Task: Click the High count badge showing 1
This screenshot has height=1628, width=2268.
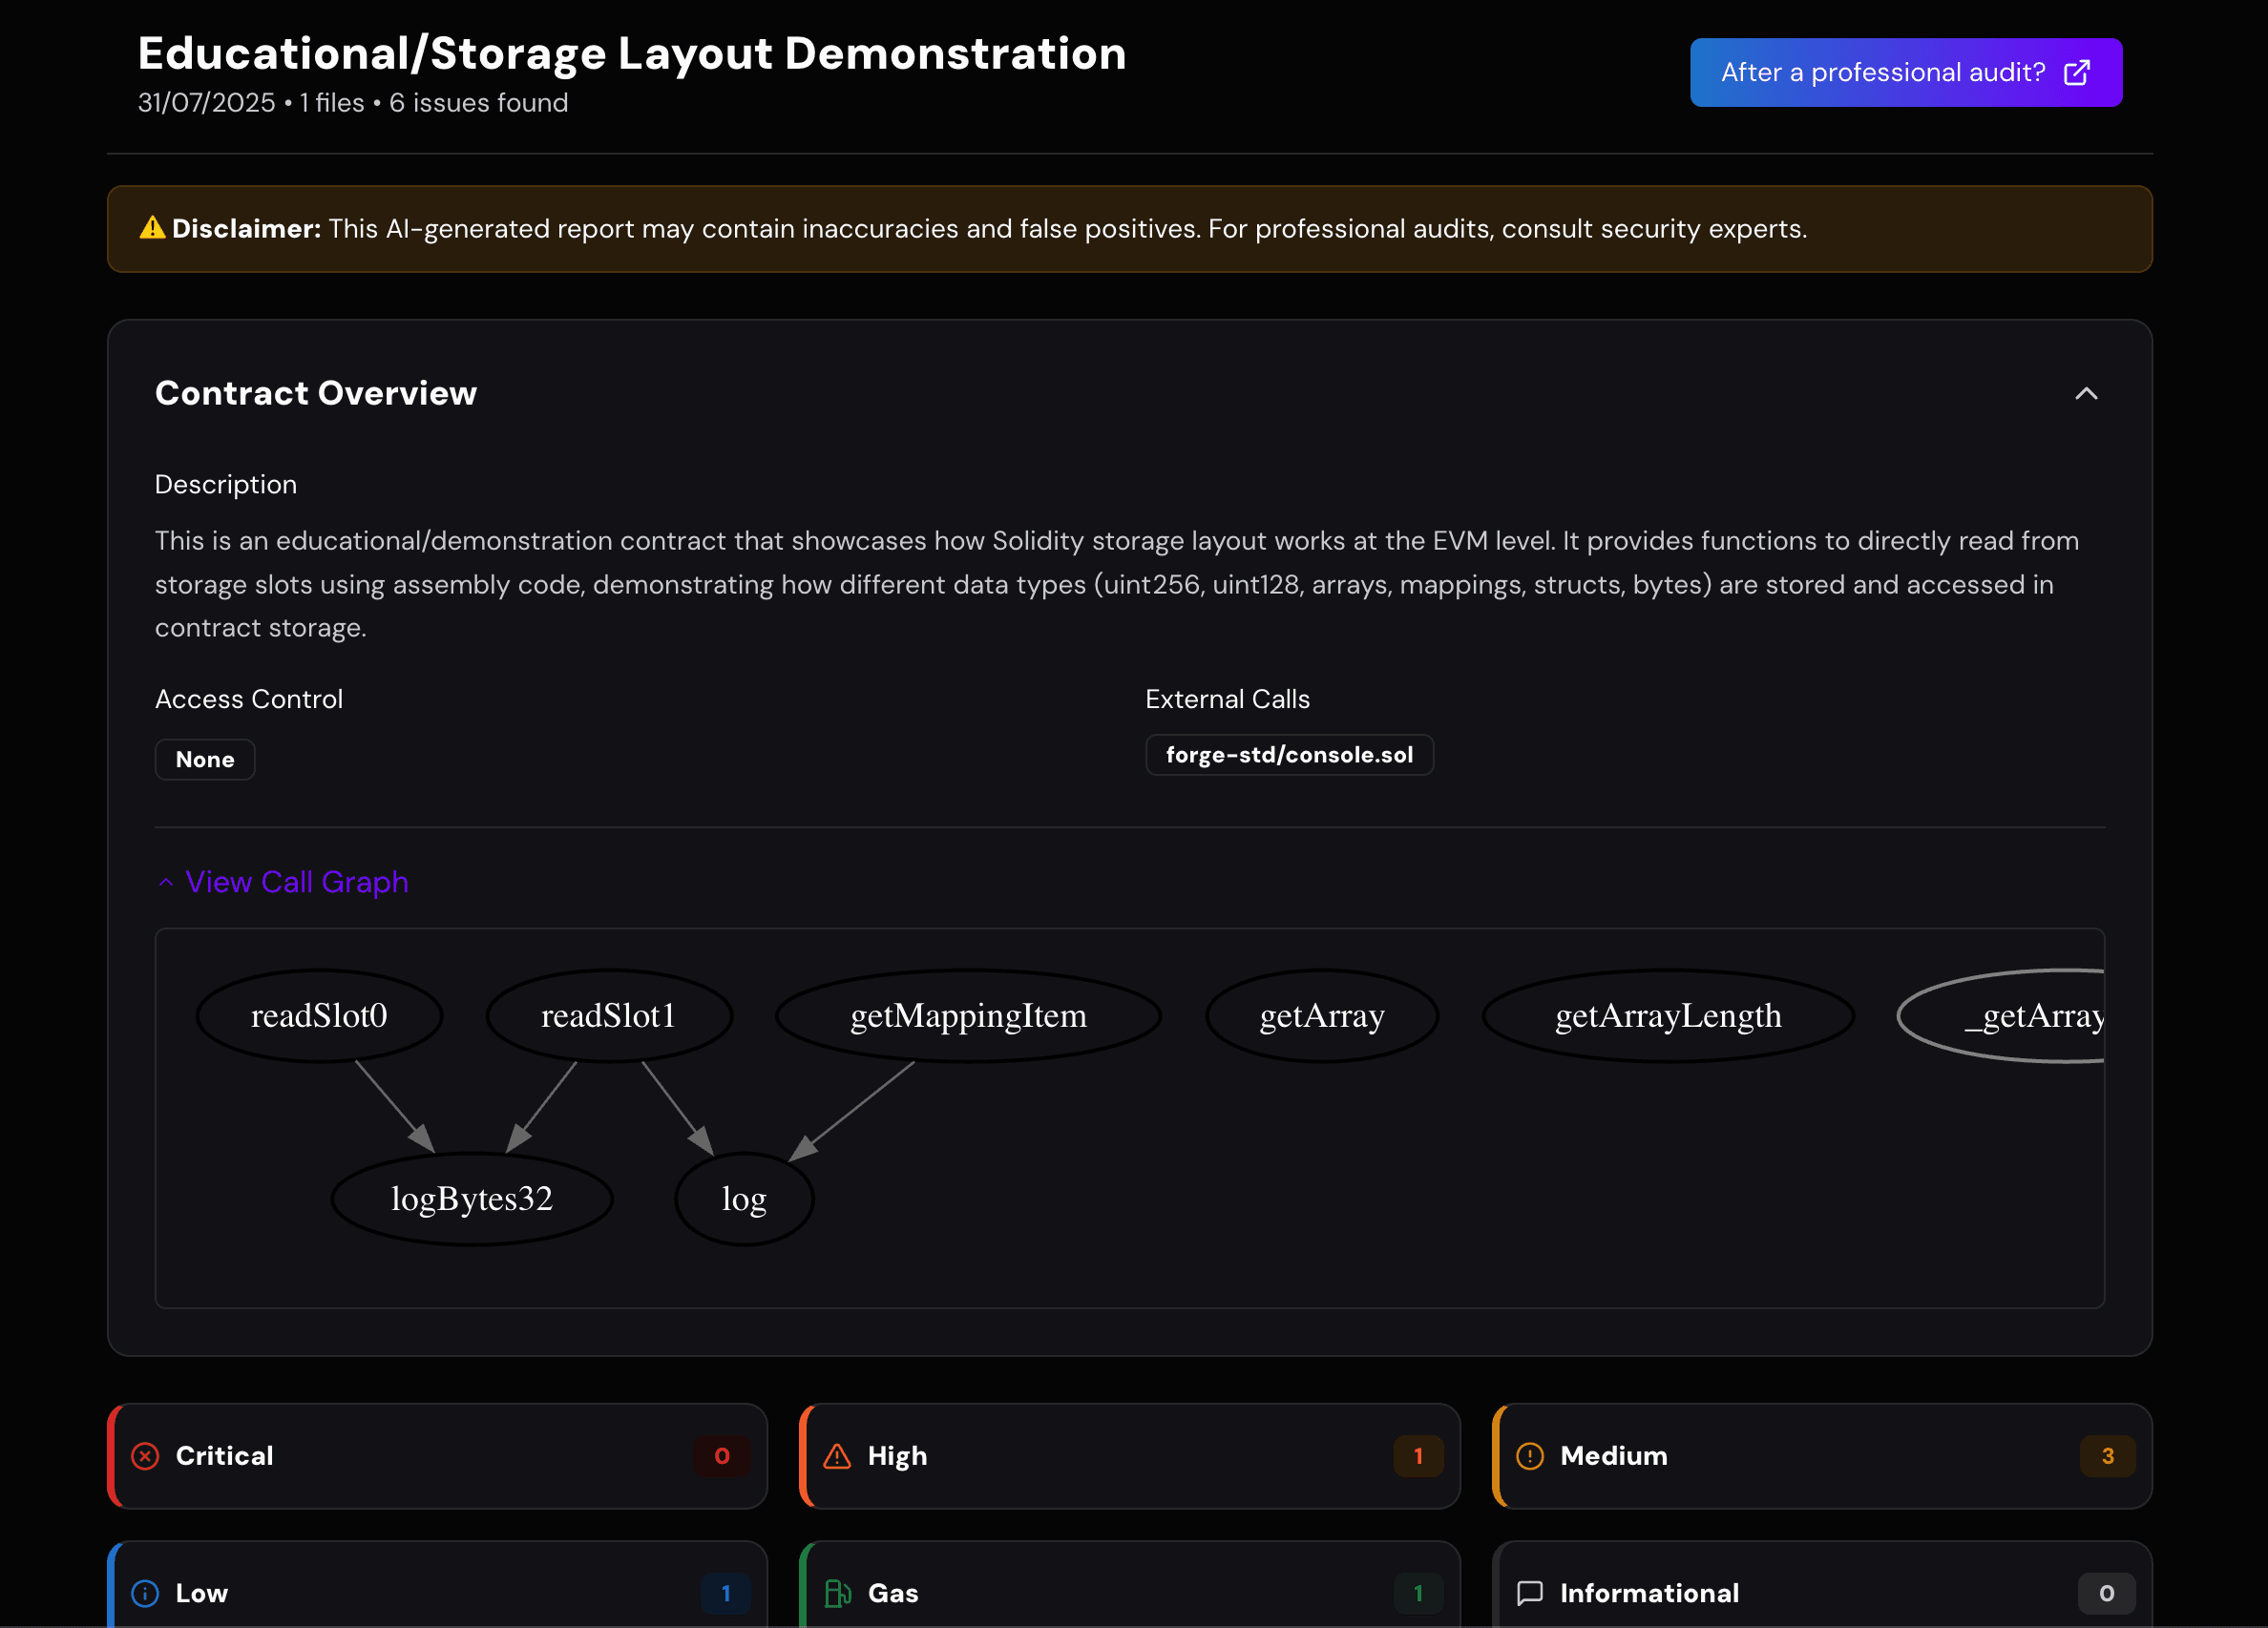Action: [x=1418, y=1456]
